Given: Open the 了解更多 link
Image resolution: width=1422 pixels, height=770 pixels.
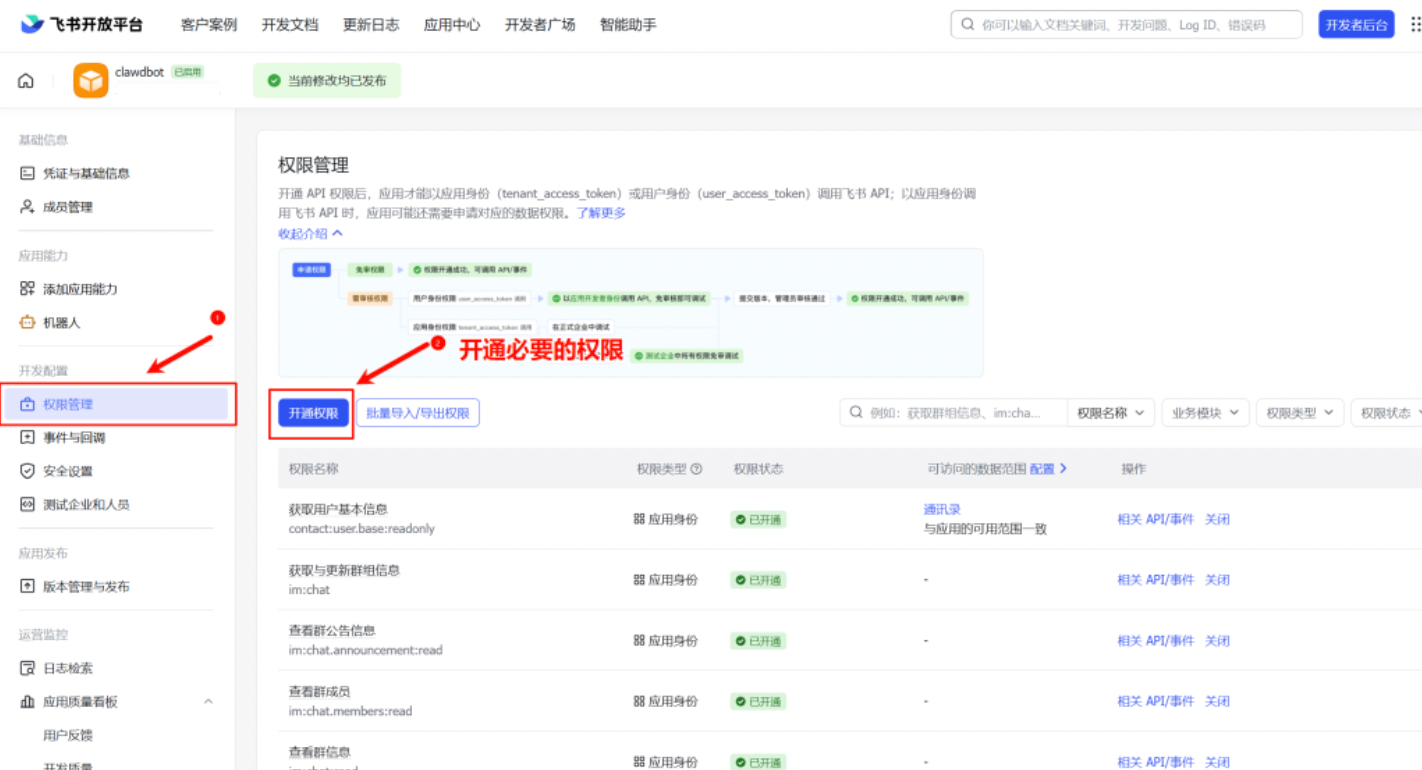Looking at the screenshot, I should tap(599, 213).
